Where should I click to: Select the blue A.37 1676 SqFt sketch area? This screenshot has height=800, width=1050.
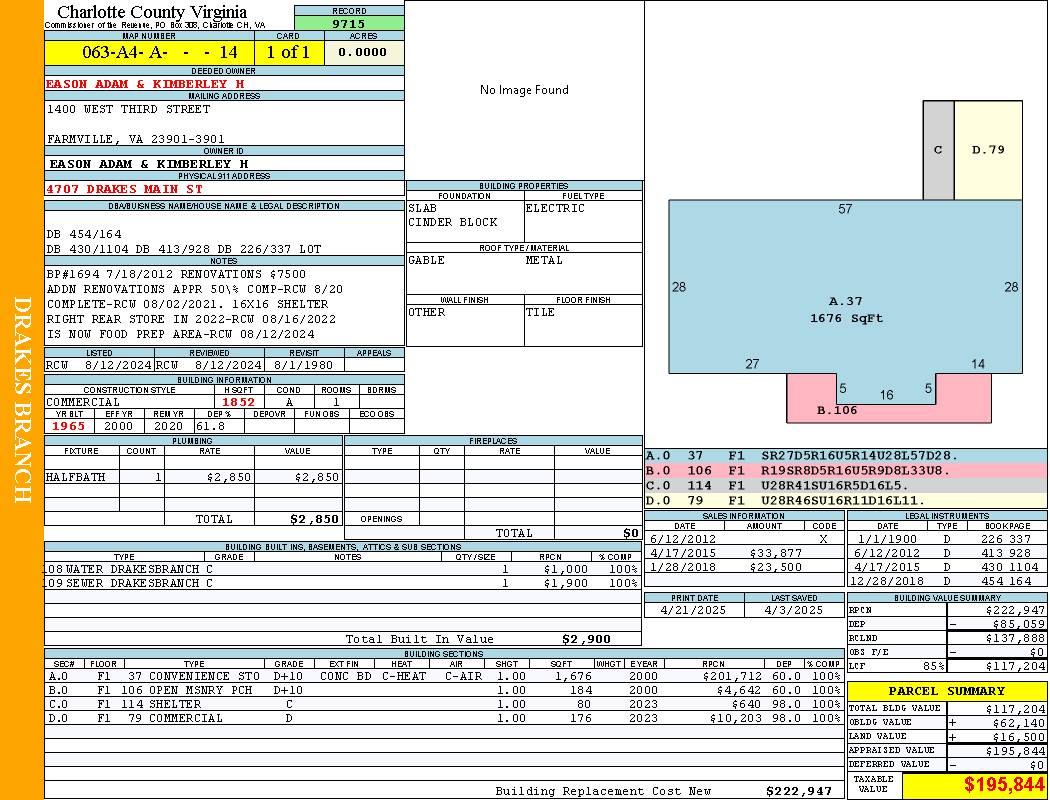pos(845,300)
